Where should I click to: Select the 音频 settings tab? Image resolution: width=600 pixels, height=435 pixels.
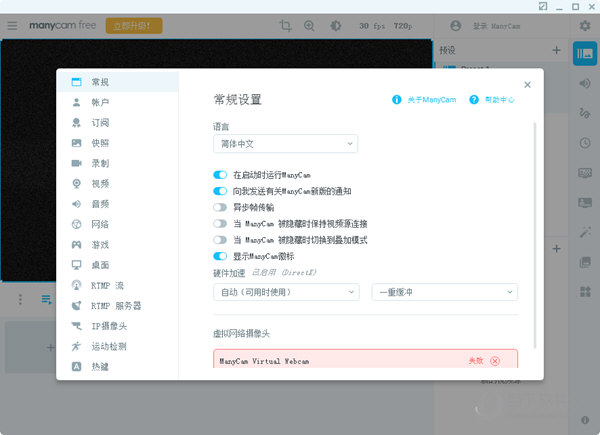coord(117,204)
